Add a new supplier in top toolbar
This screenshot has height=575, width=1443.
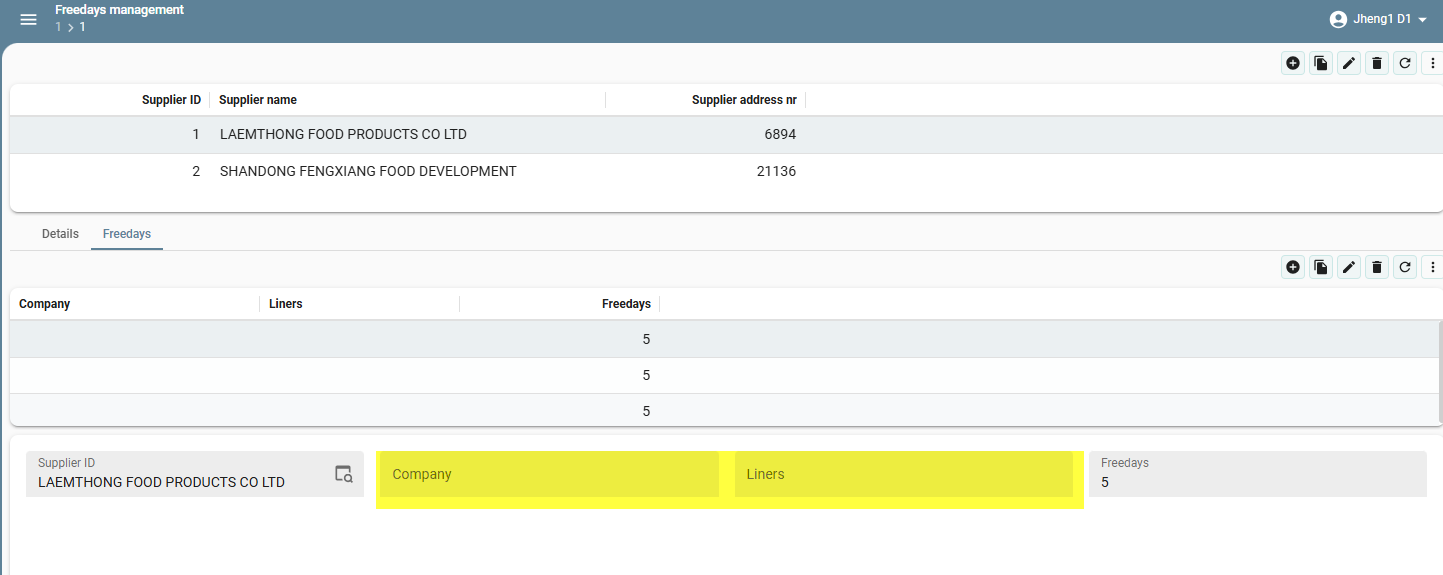pyautogui.click(x=1293, y=63)
